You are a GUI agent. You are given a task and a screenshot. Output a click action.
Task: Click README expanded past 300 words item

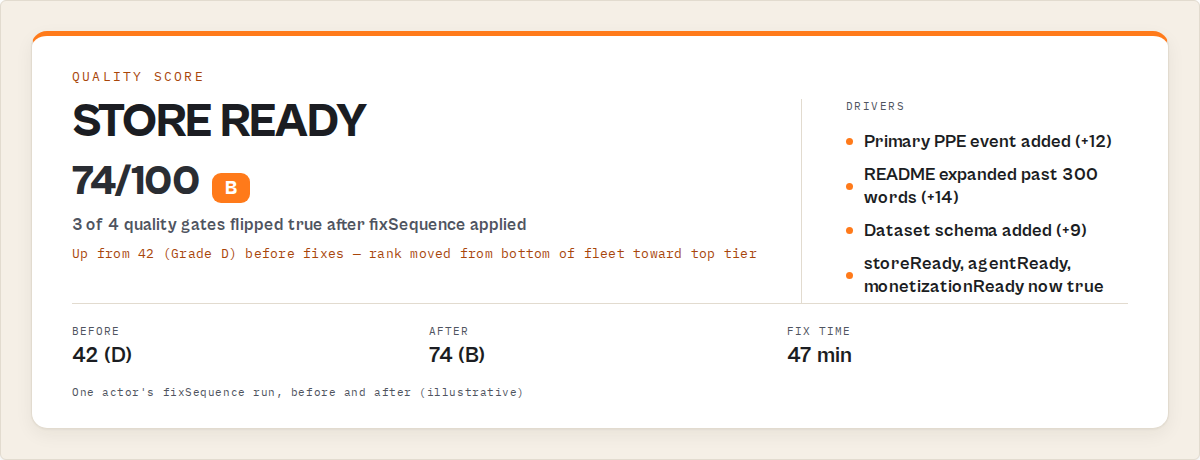coord(981,186)
